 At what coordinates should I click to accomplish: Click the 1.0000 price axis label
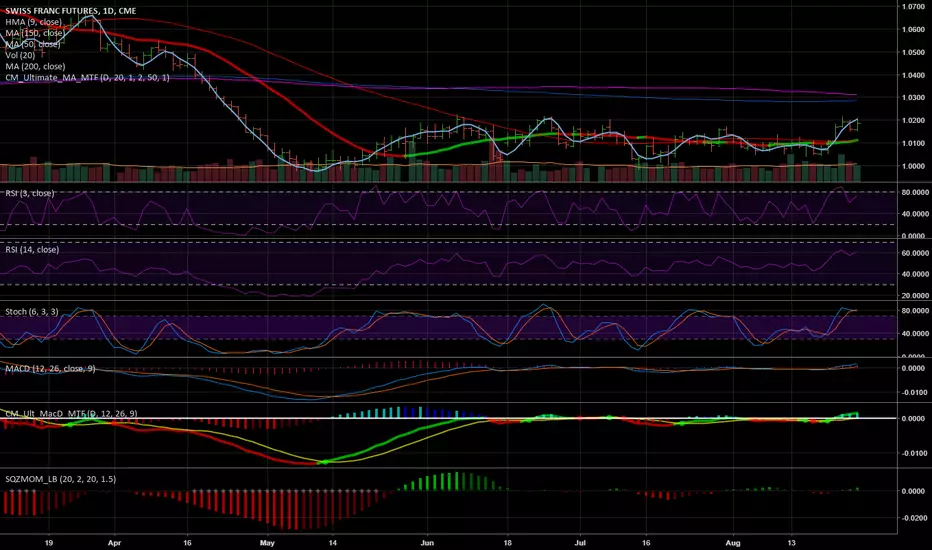(x=913, y=166)
